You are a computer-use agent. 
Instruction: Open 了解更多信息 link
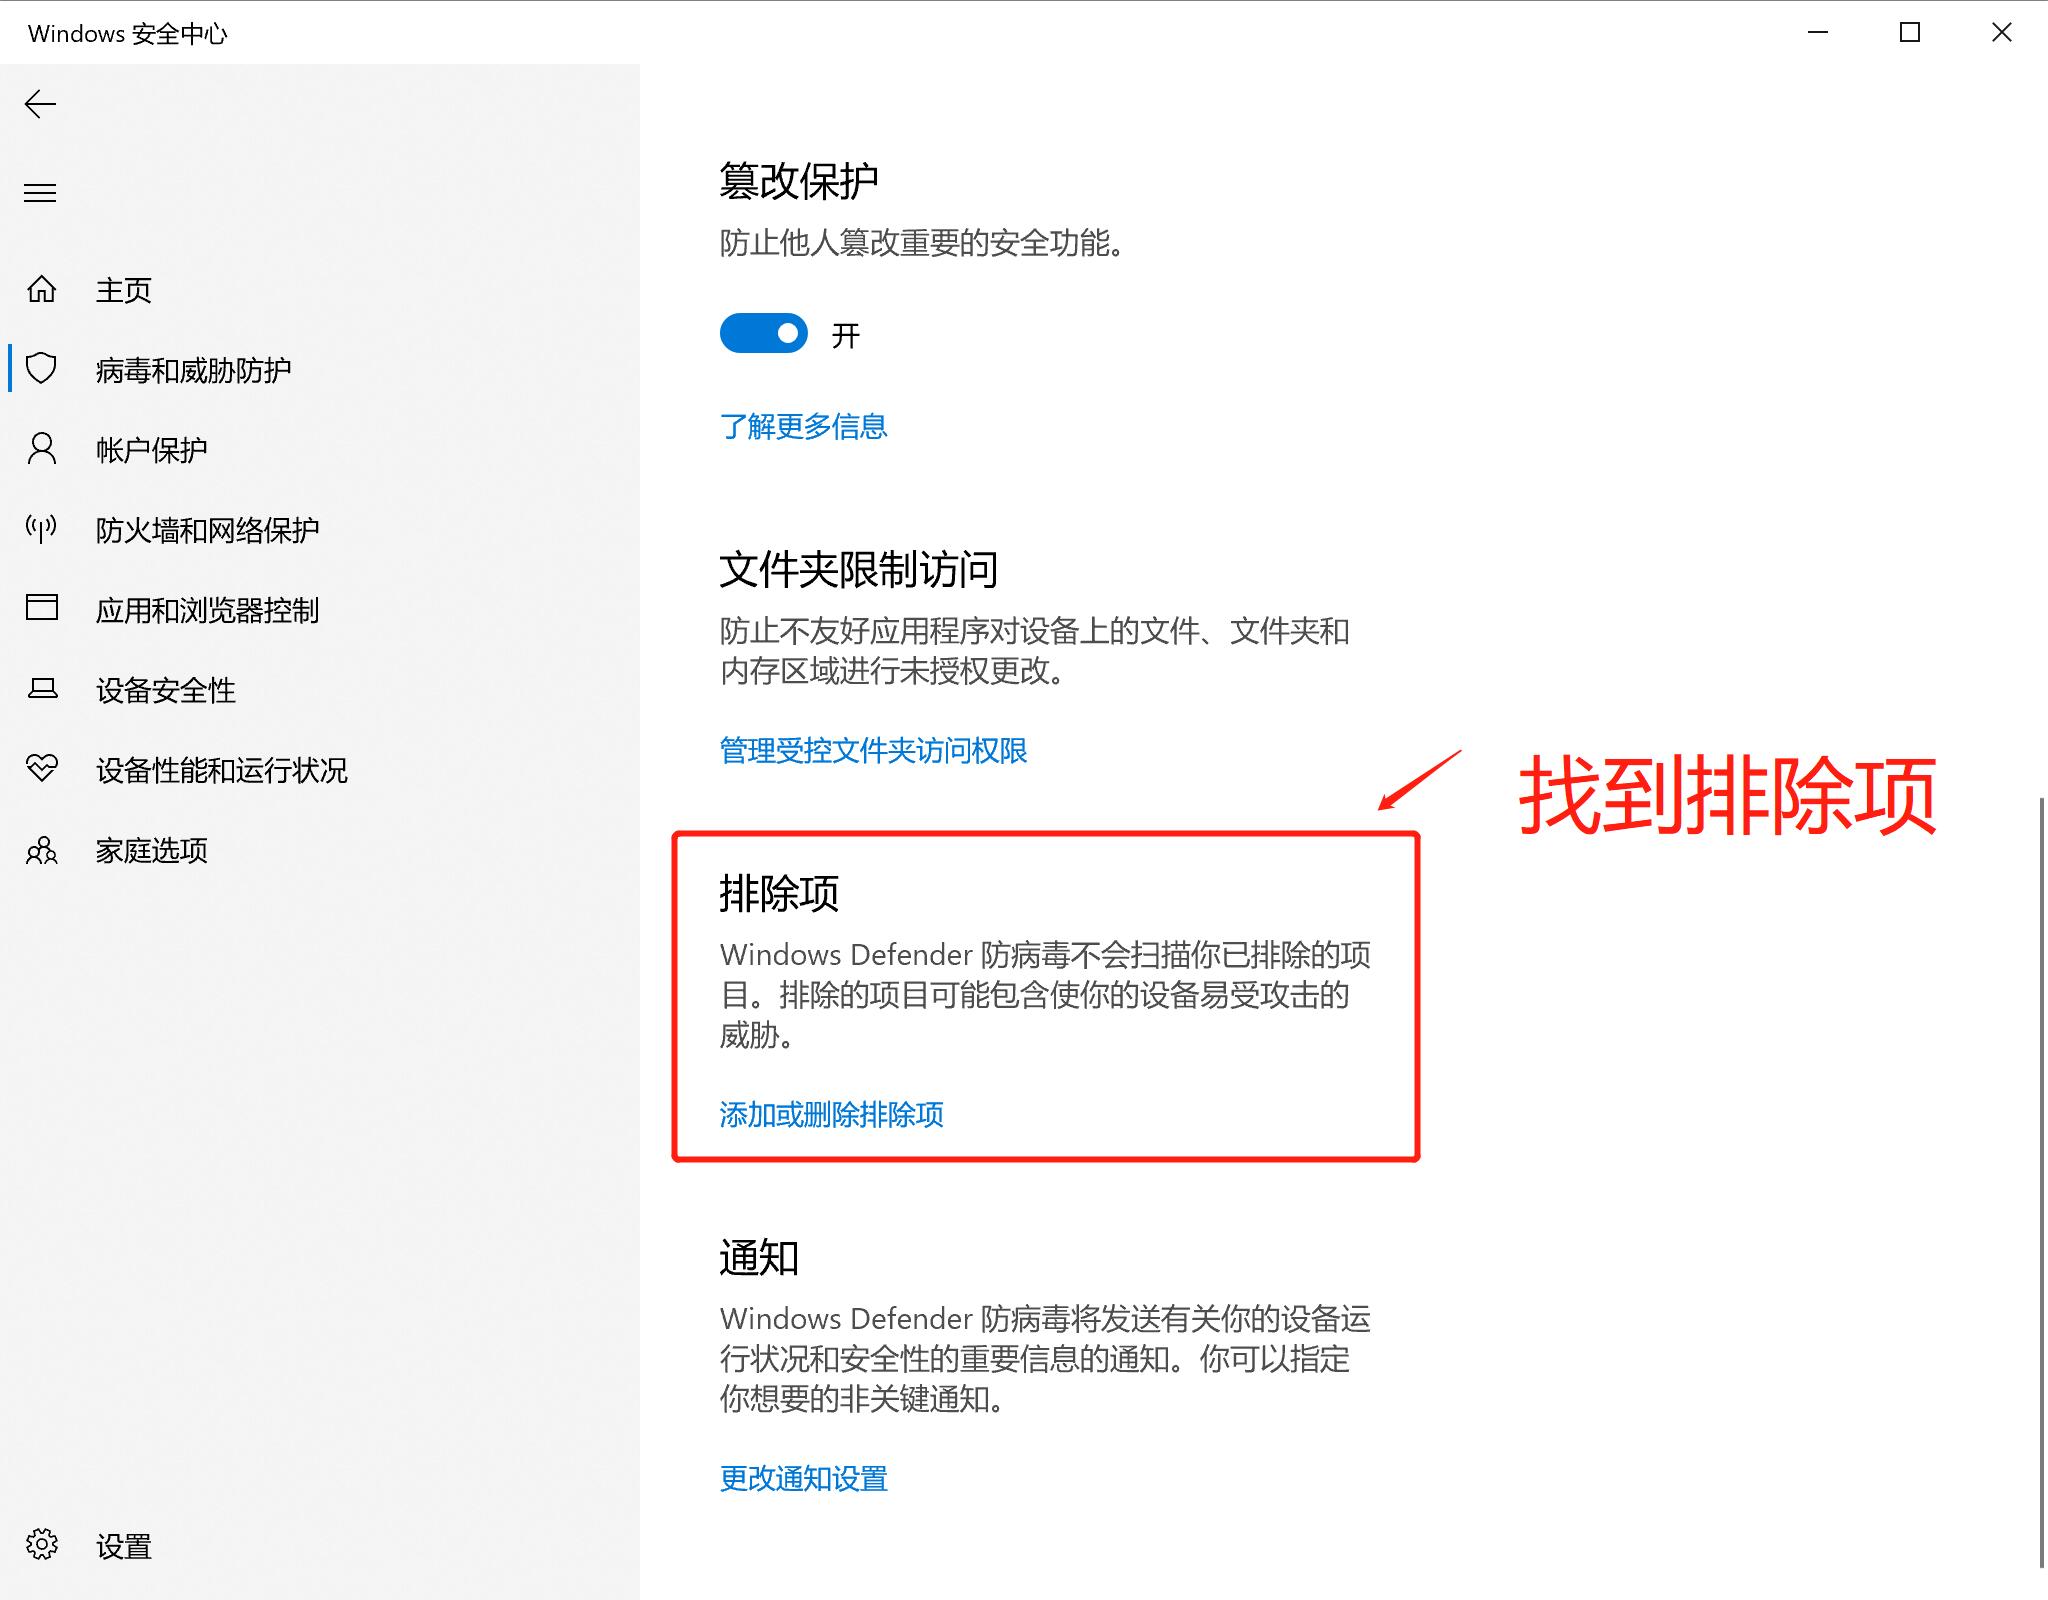click(803, 427)
